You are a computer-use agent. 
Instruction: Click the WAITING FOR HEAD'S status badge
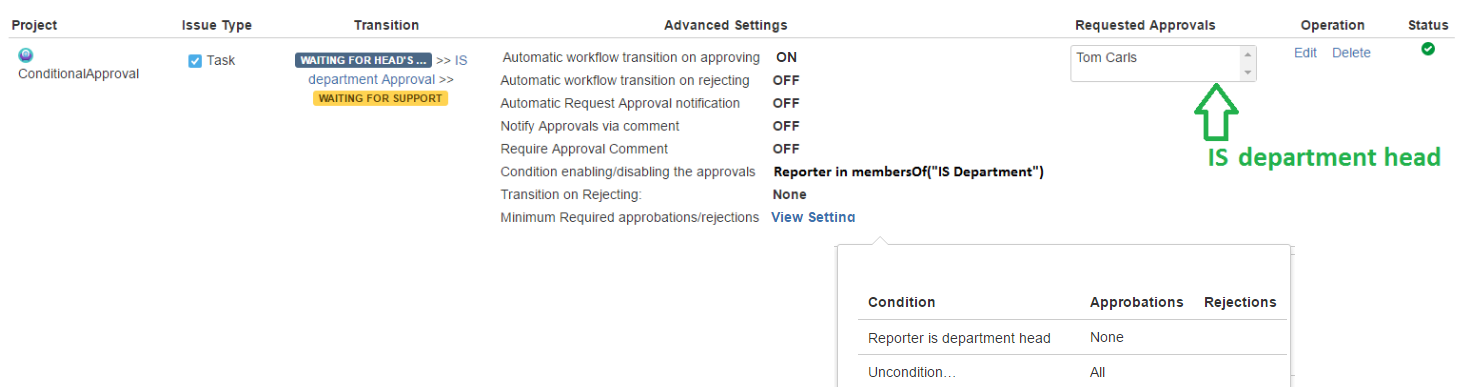tap(364, 60)
